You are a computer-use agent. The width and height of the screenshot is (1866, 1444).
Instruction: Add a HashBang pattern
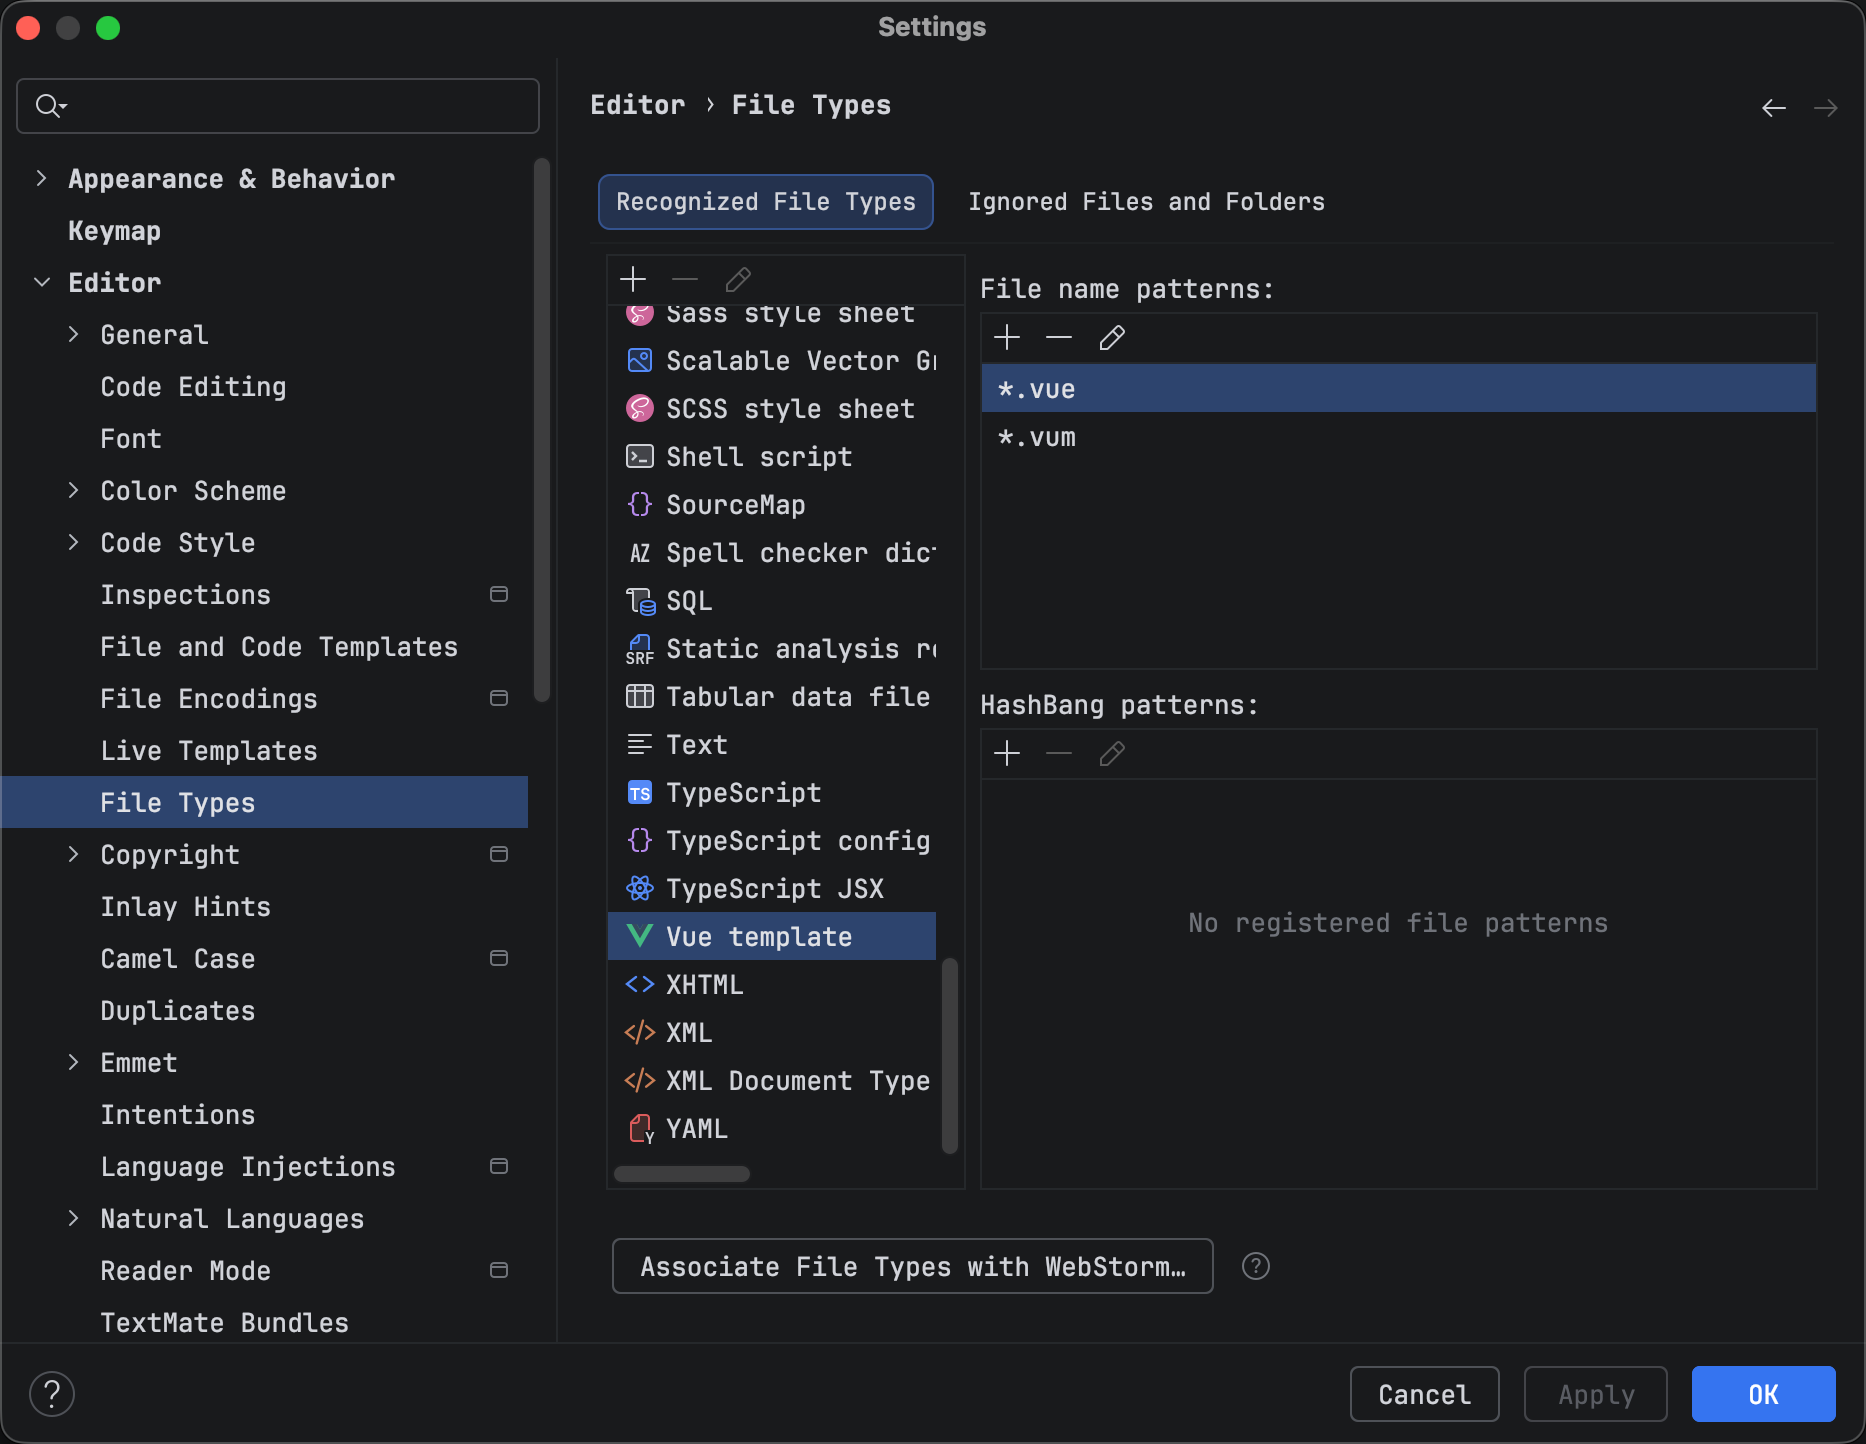[x=1006, y=753]
